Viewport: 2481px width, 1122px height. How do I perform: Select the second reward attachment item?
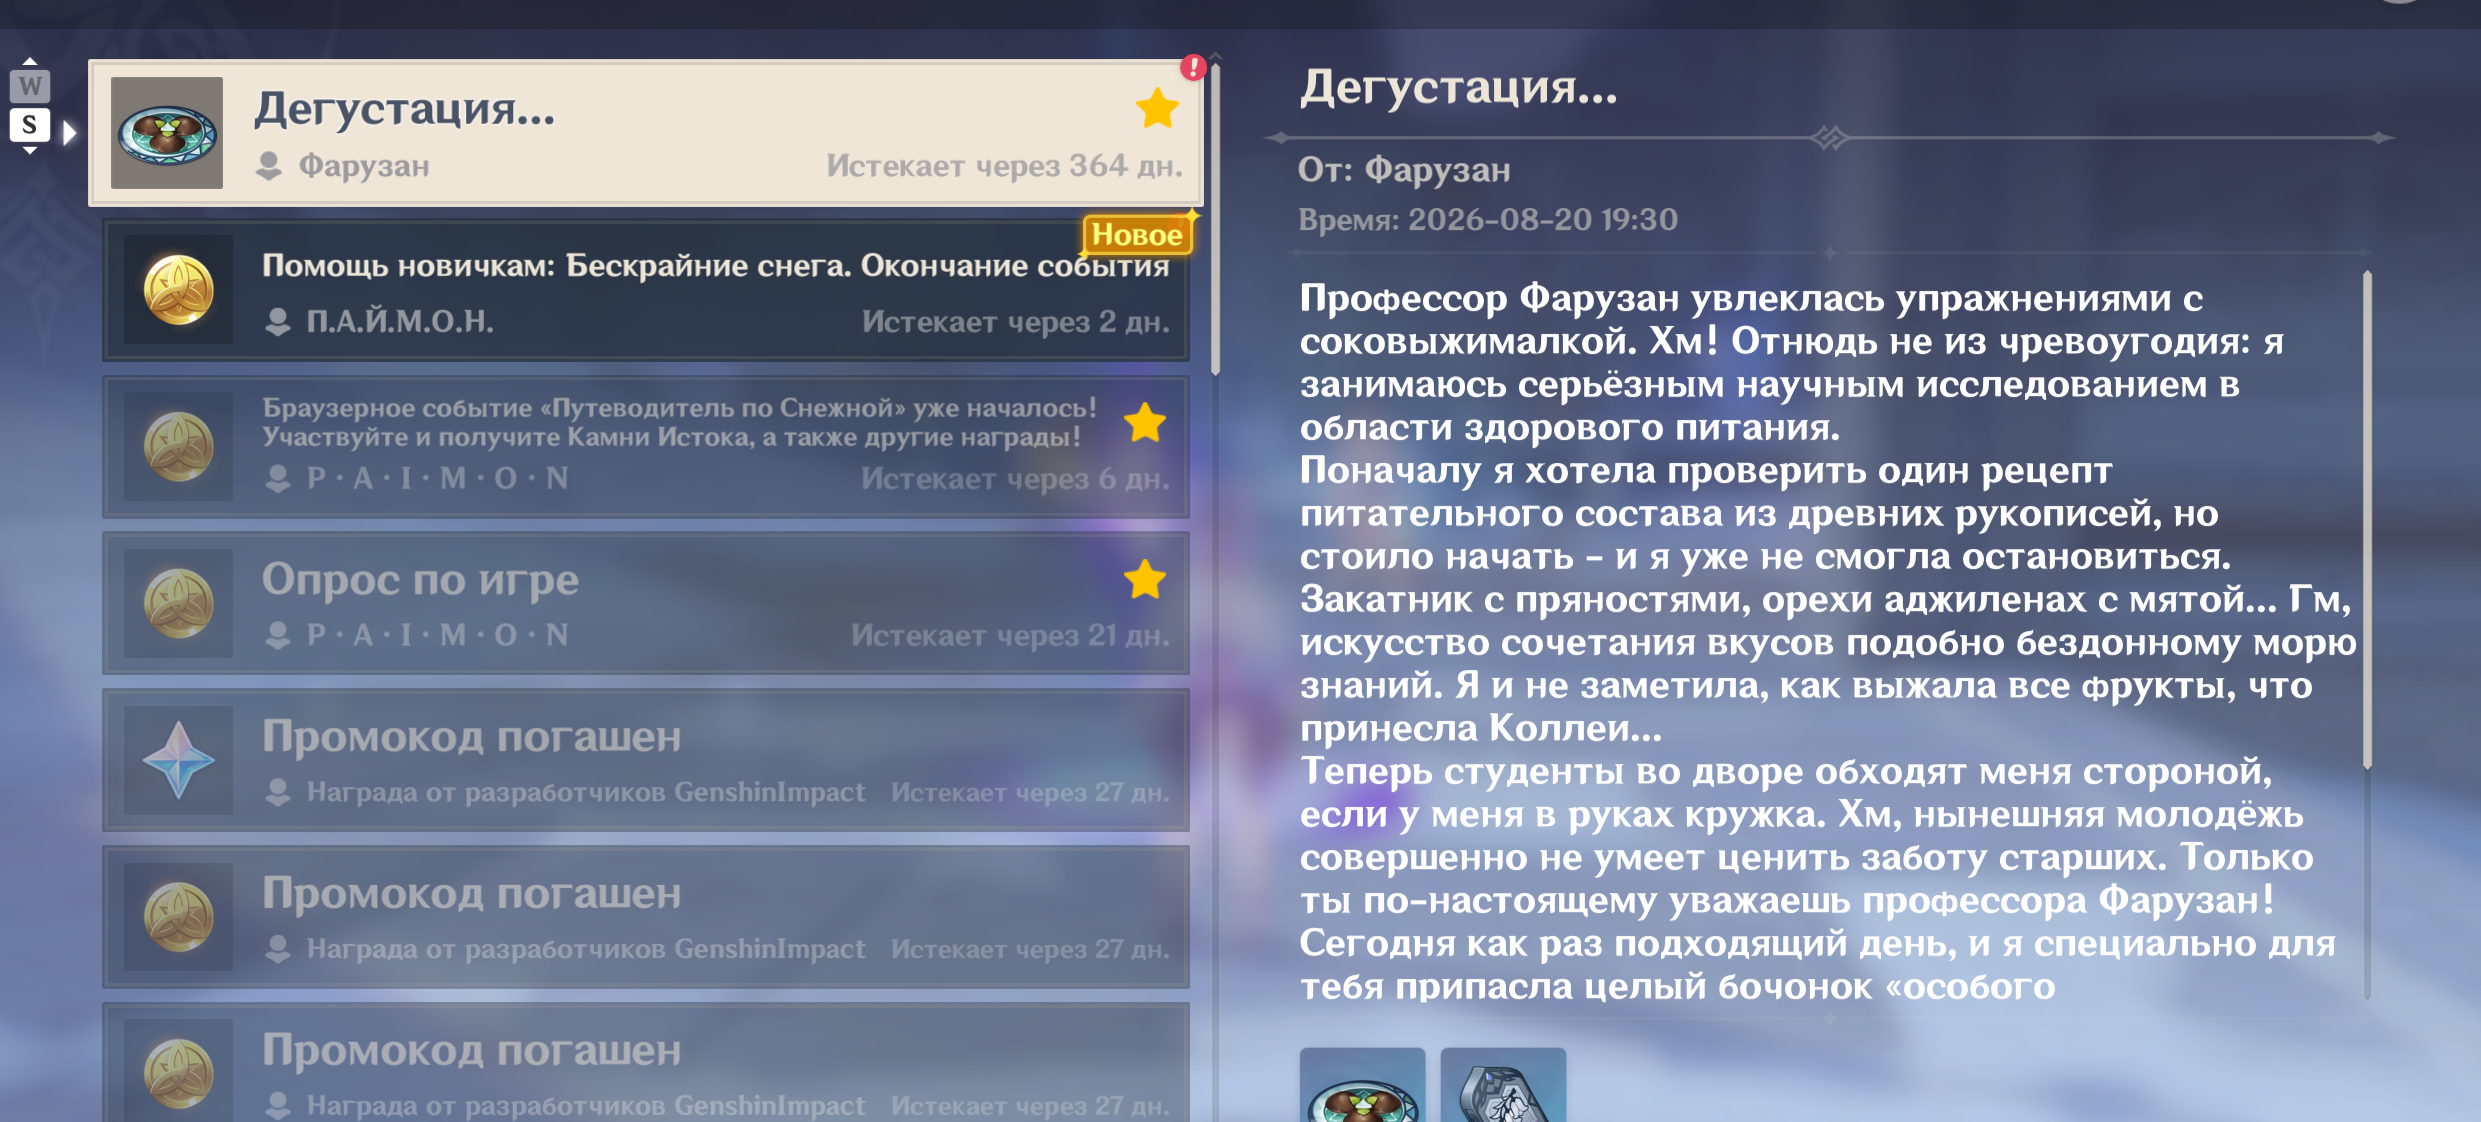(1503, 1085)
